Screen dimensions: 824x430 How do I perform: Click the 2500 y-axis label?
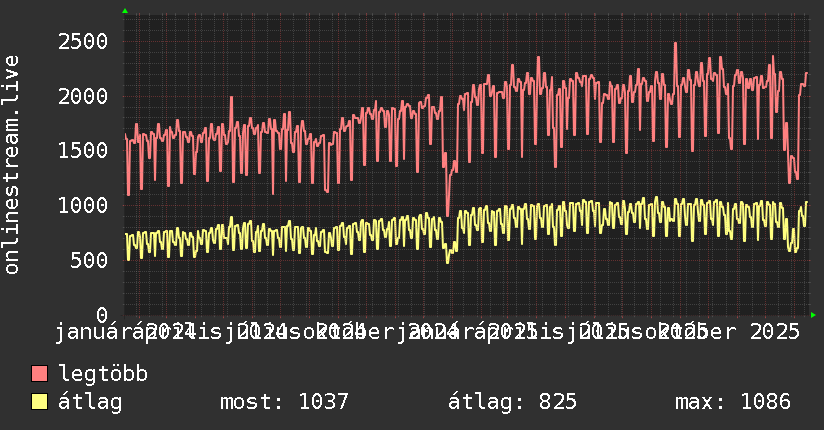(83, 42)
